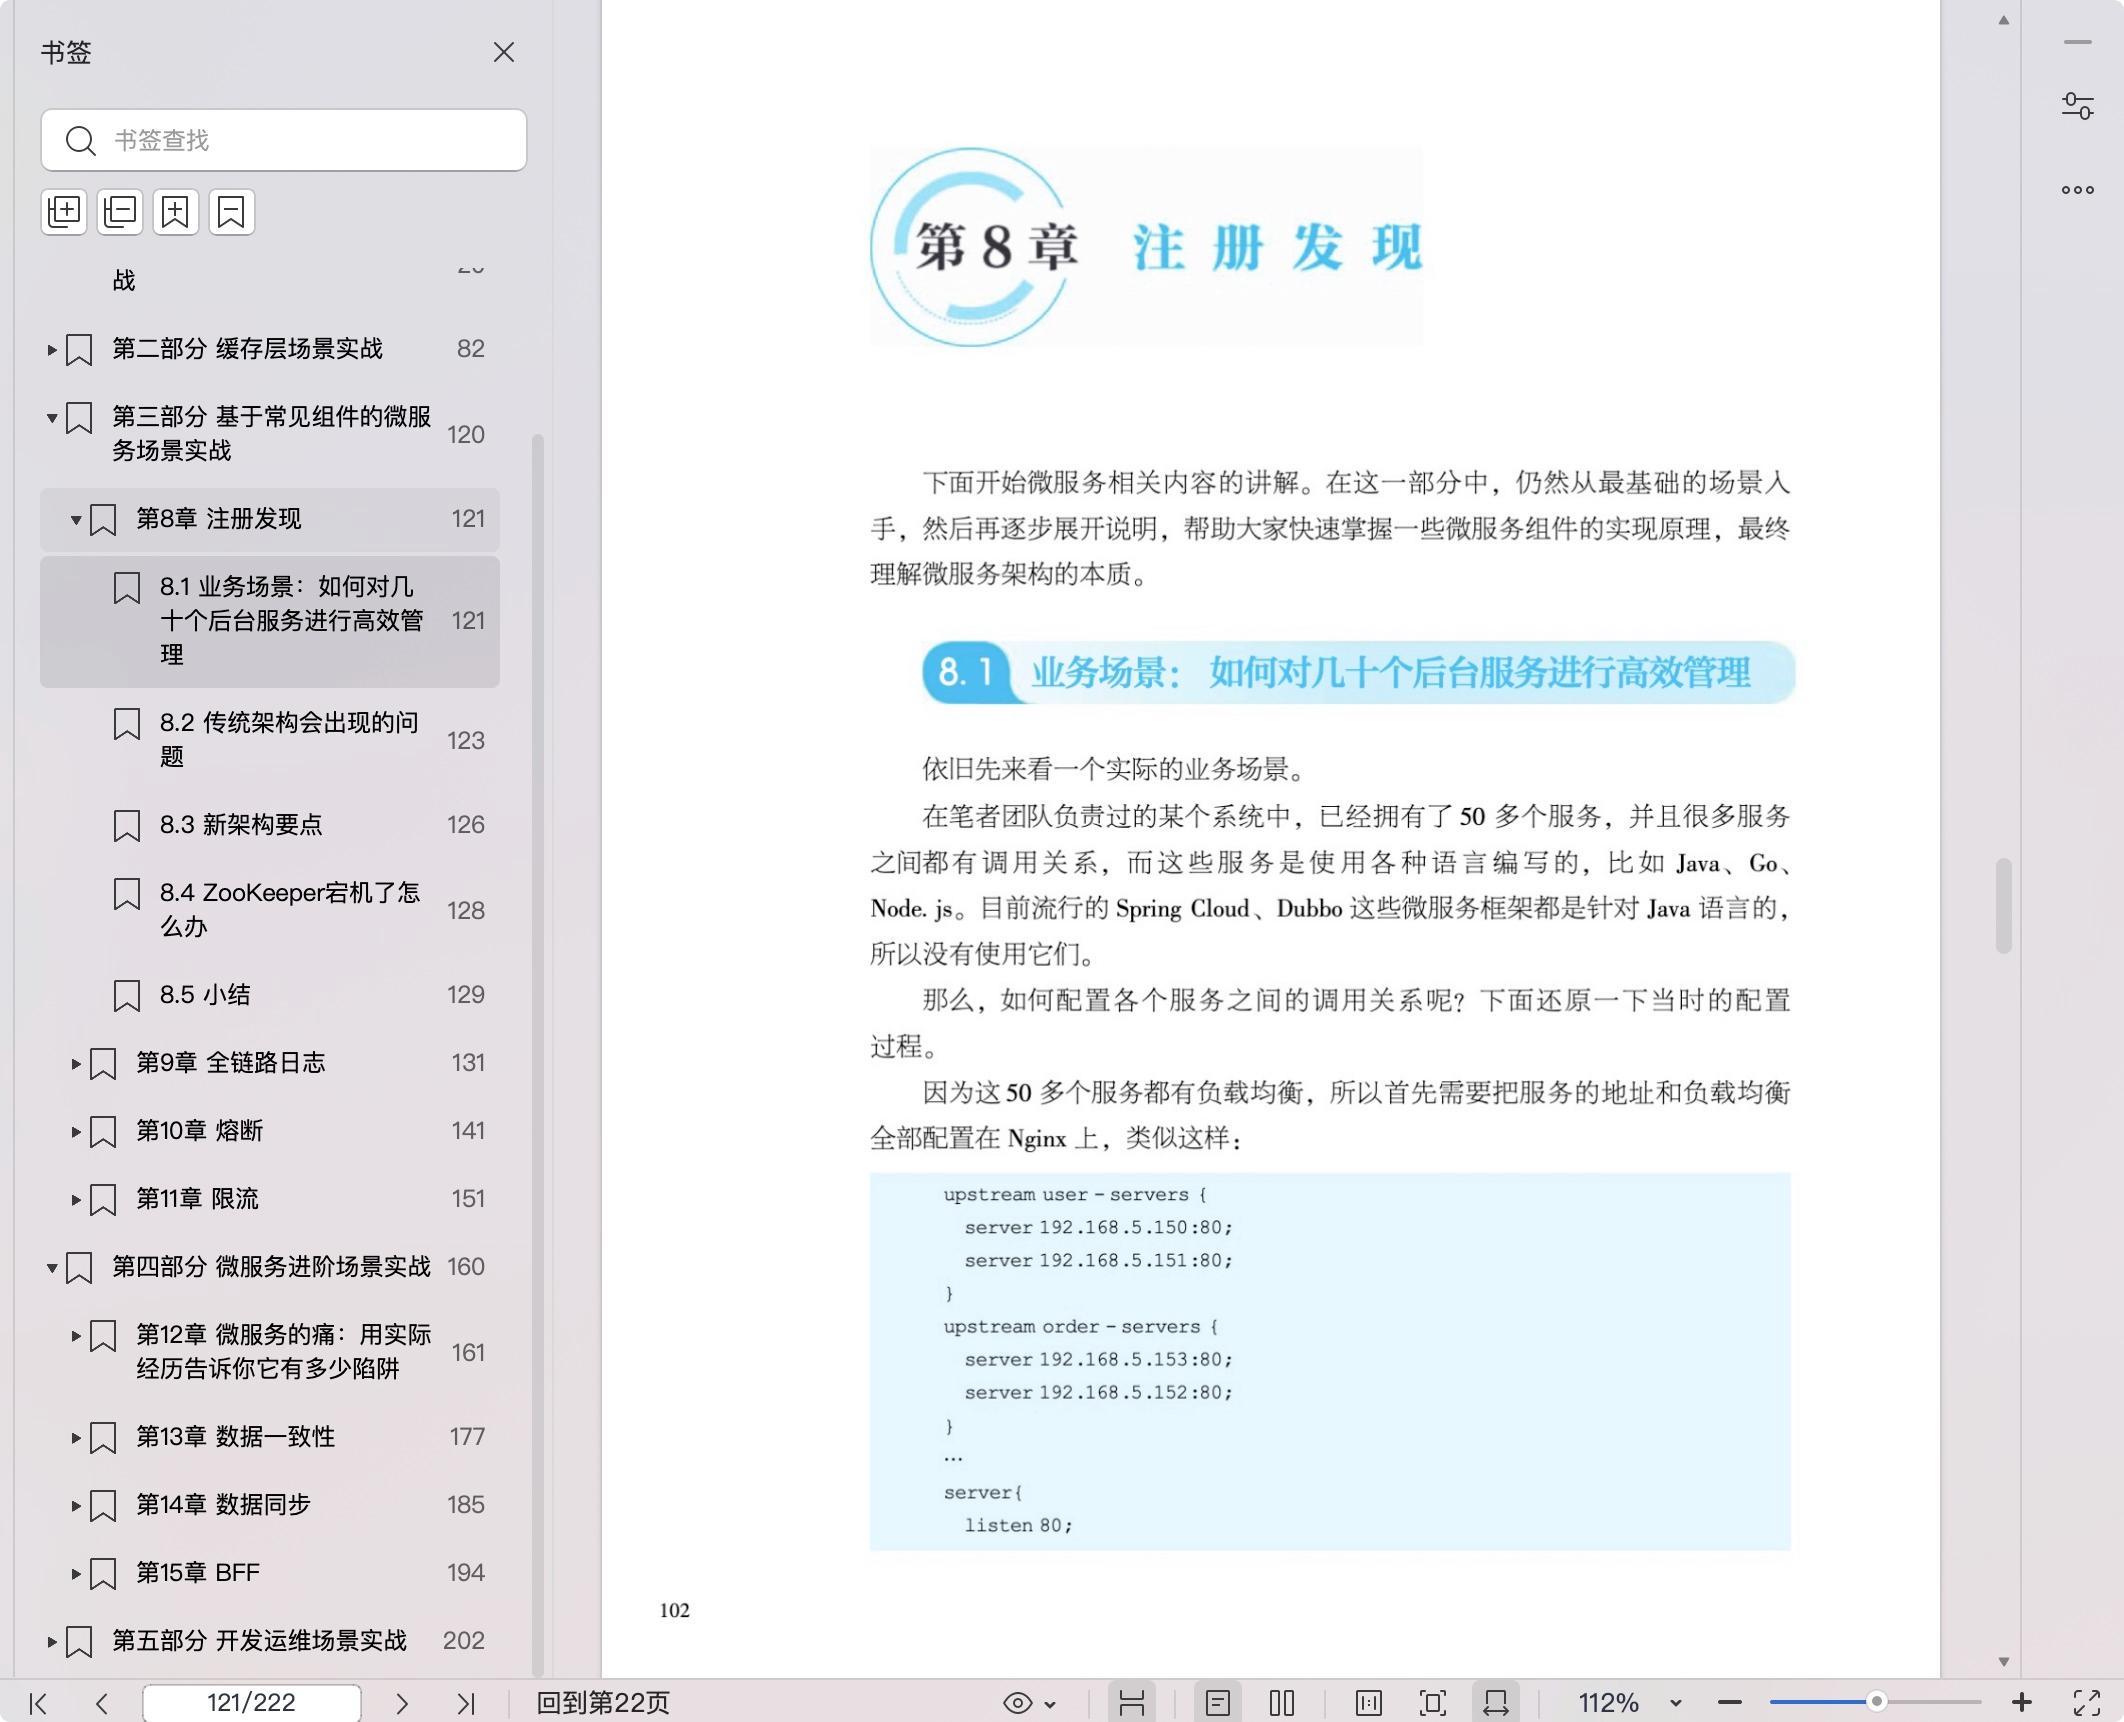The height and width of the screenshot is (1722, 2124).
Task: Click the bookmarks panel scrollbar
Action: click(x=538, y=1055)
